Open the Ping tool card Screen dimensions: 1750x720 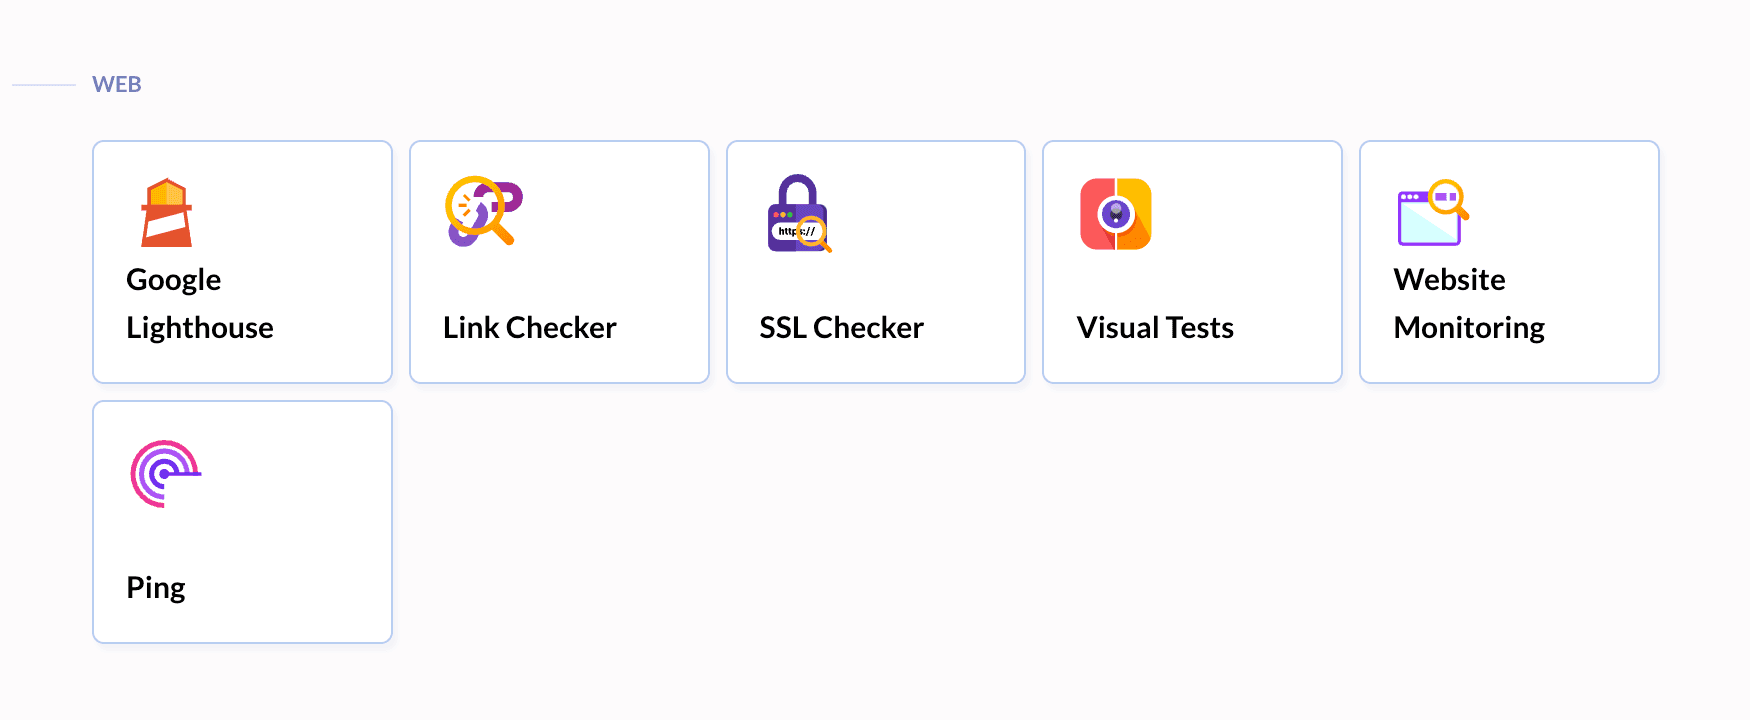tap(241, 521)
